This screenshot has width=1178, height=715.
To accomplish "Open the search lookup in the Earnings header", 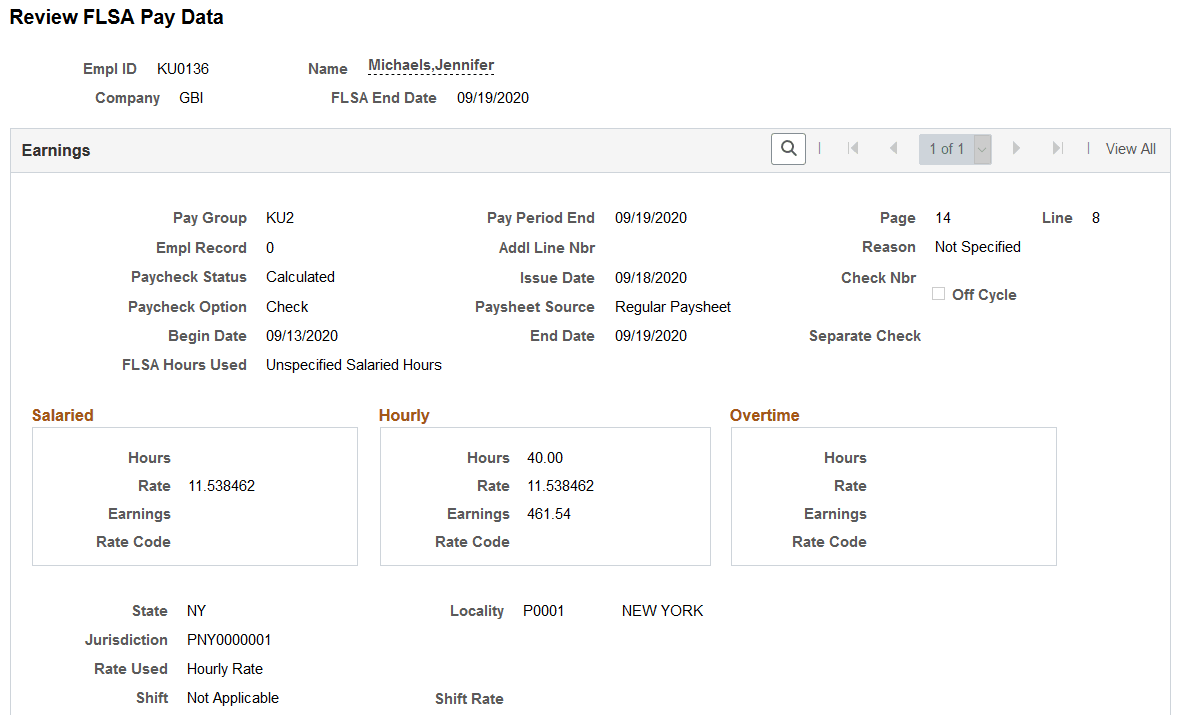I will coord(788,148).
